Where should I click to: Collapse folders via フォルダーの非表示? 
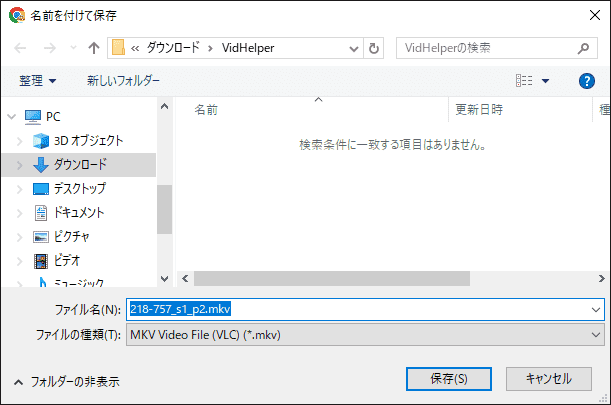(x=67, y=382)
